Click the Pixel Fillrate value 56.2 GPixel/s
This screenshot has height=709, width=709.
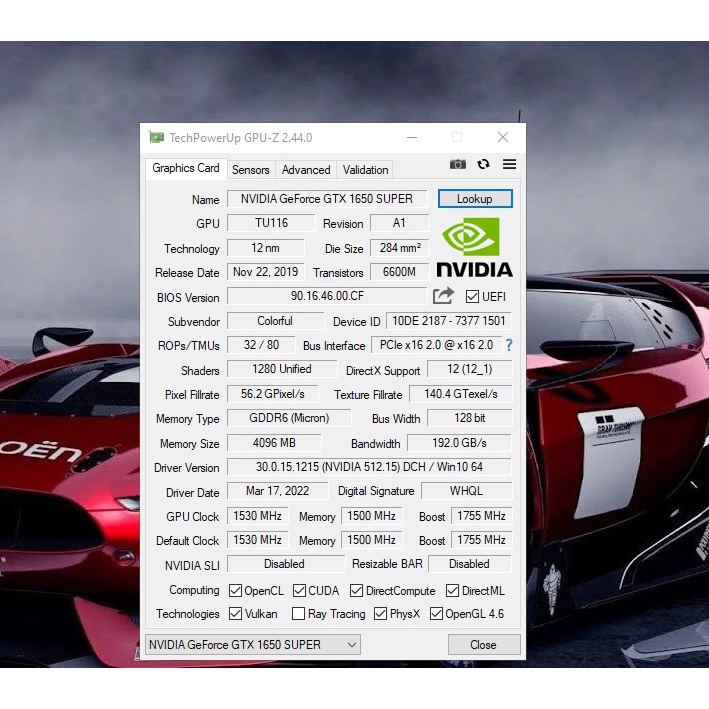pyautogui.click(x=273, y=394)
